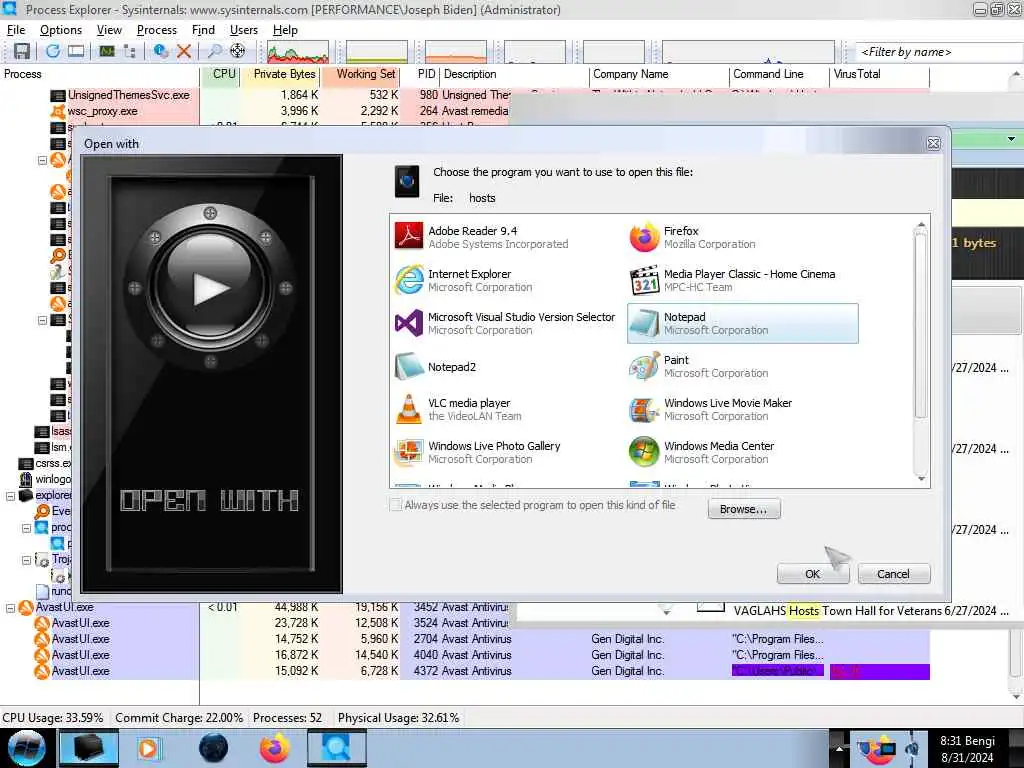Image resolution: width=1024 pixels, height=768 pixels.
Task: Click the CPU usage history graph in the toolbar
Action: tap(298, 52)
